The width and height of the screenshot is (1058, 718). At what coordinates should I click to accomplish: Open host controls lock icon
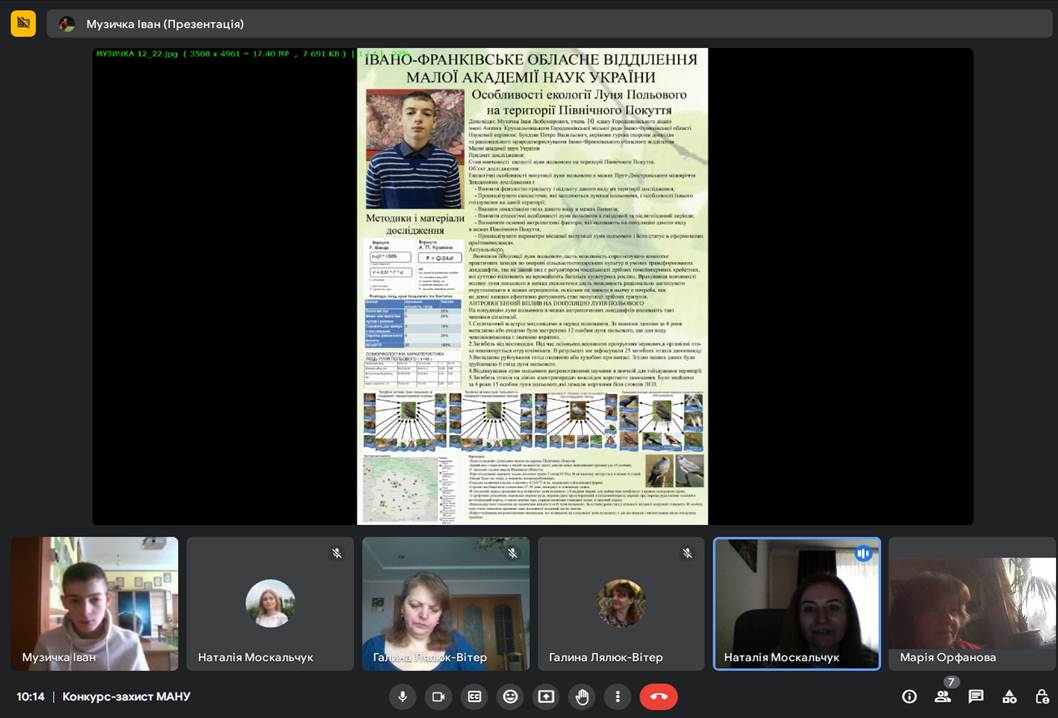tap(1041, 697)
